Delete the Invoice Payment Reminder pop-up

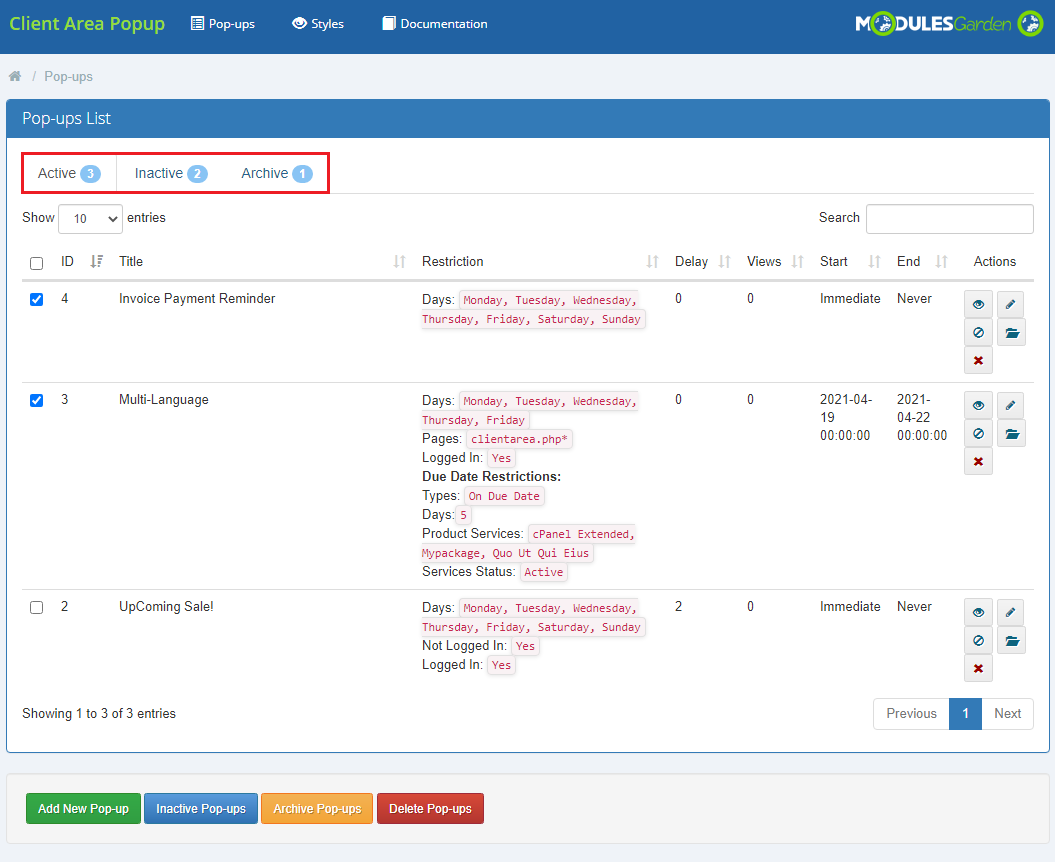(x=978, y=360)
